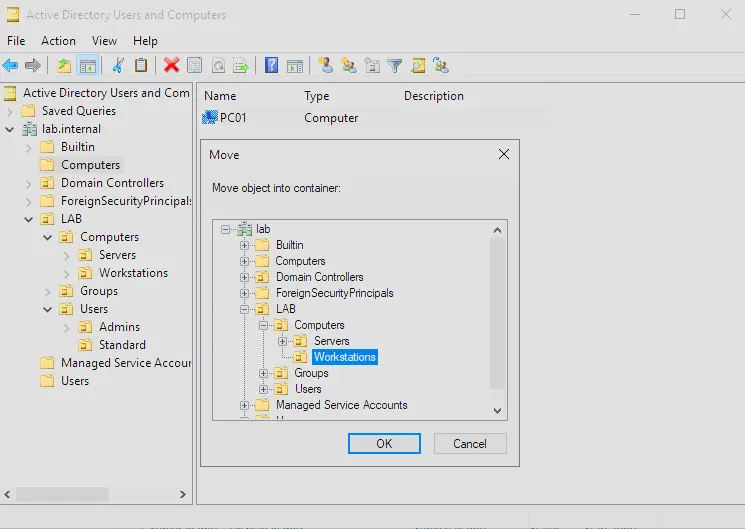Click the Forward arrow in toolbar
The width and height of the screenshot is (745, 529).
coord(33,65)
